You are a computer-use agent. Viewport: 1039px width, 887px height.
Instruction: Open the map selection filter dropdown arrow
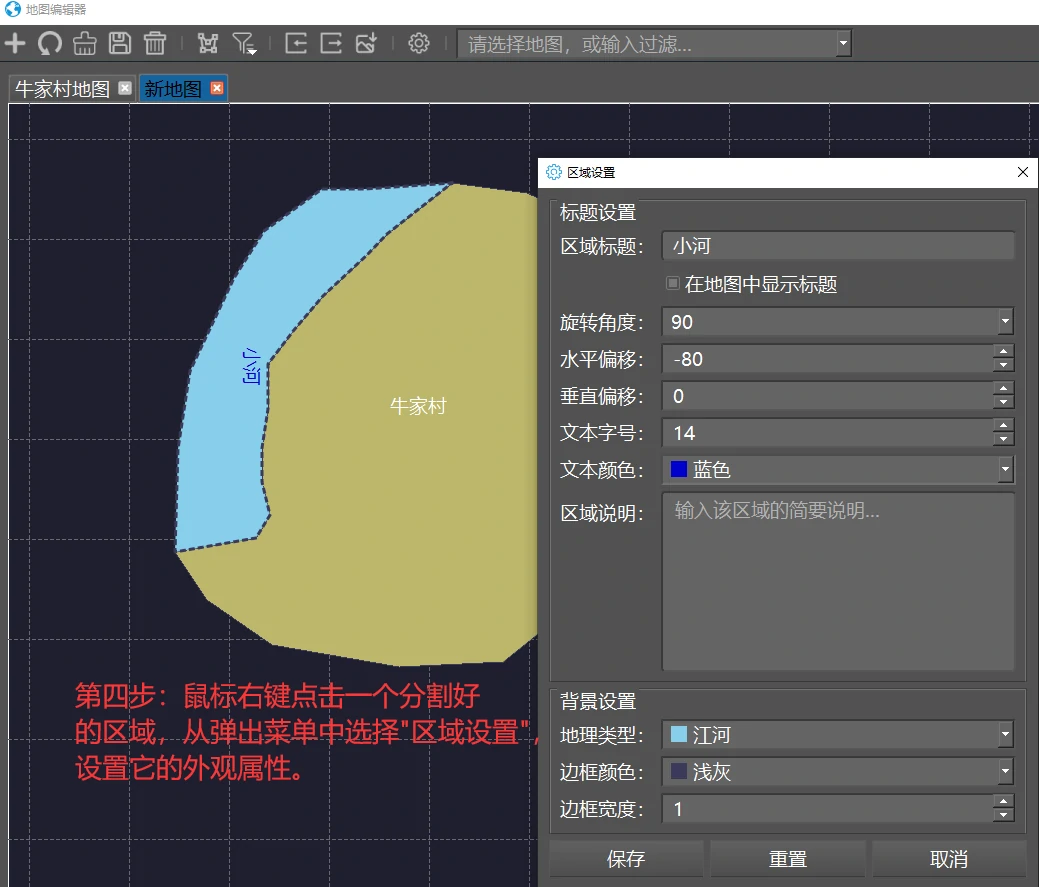[843, 44]
